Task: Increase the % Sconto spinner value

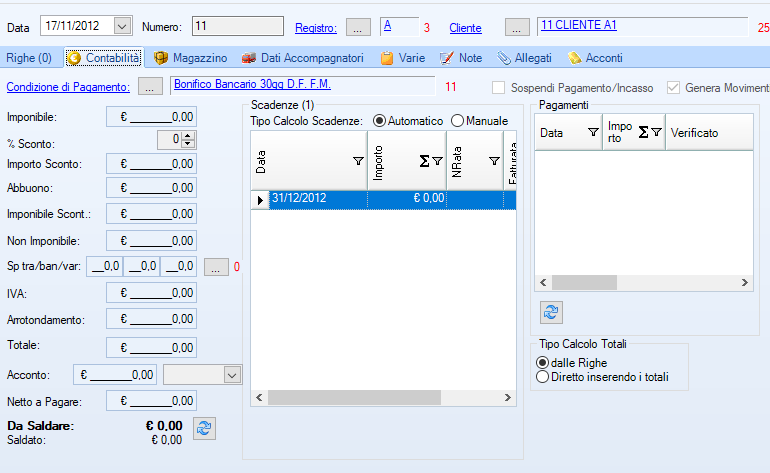Action: 189,134
